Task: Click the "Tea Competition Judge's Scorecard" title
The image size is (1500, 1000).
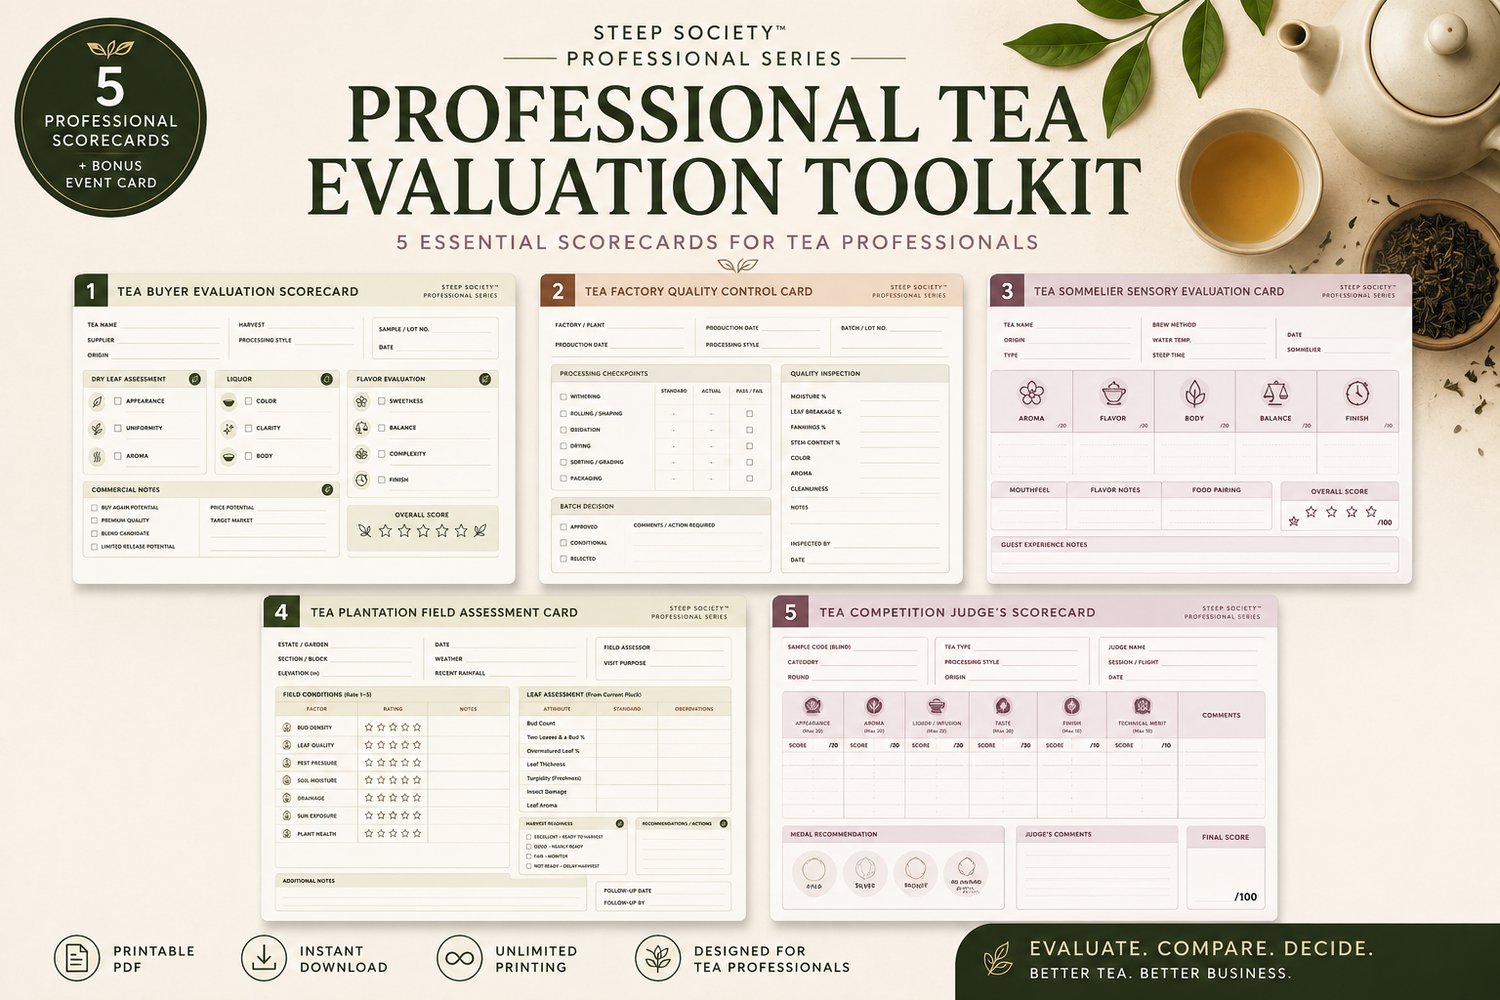Action: [x=957, y=613]
